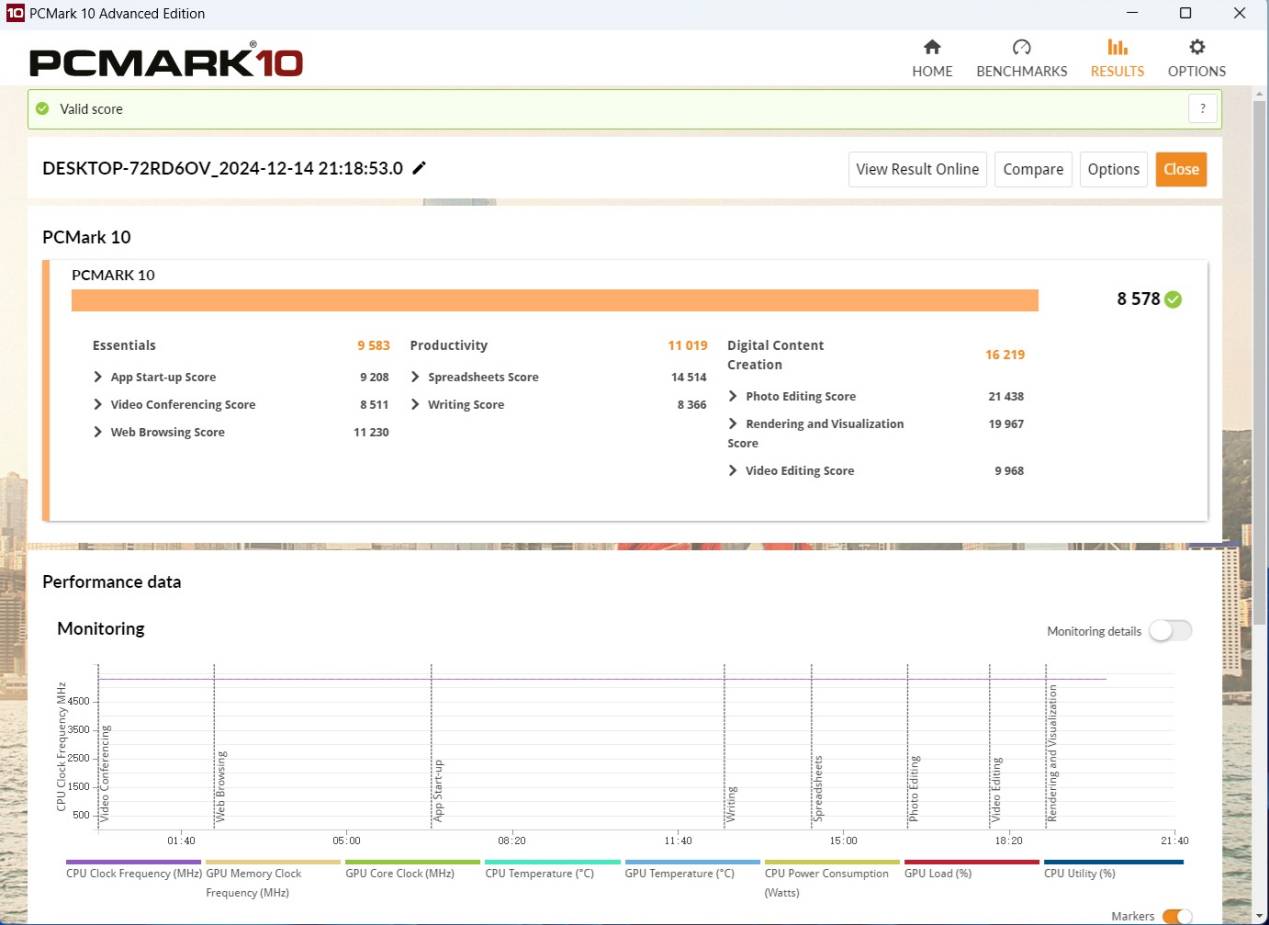Click the help question mark button
Image resolution: width=1269 pixels, height=925 pixels.
click(x=1203, y=109)
